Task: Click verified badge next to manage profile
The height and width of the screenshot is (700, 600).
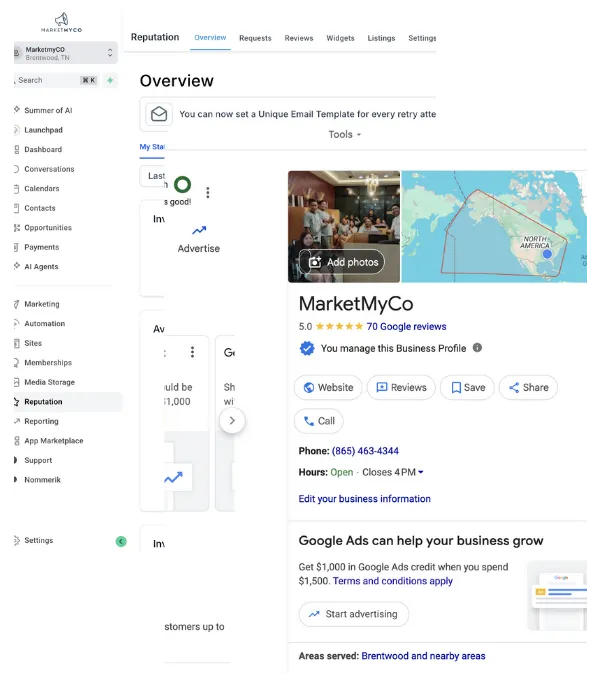Action: (x=307, y=348)
